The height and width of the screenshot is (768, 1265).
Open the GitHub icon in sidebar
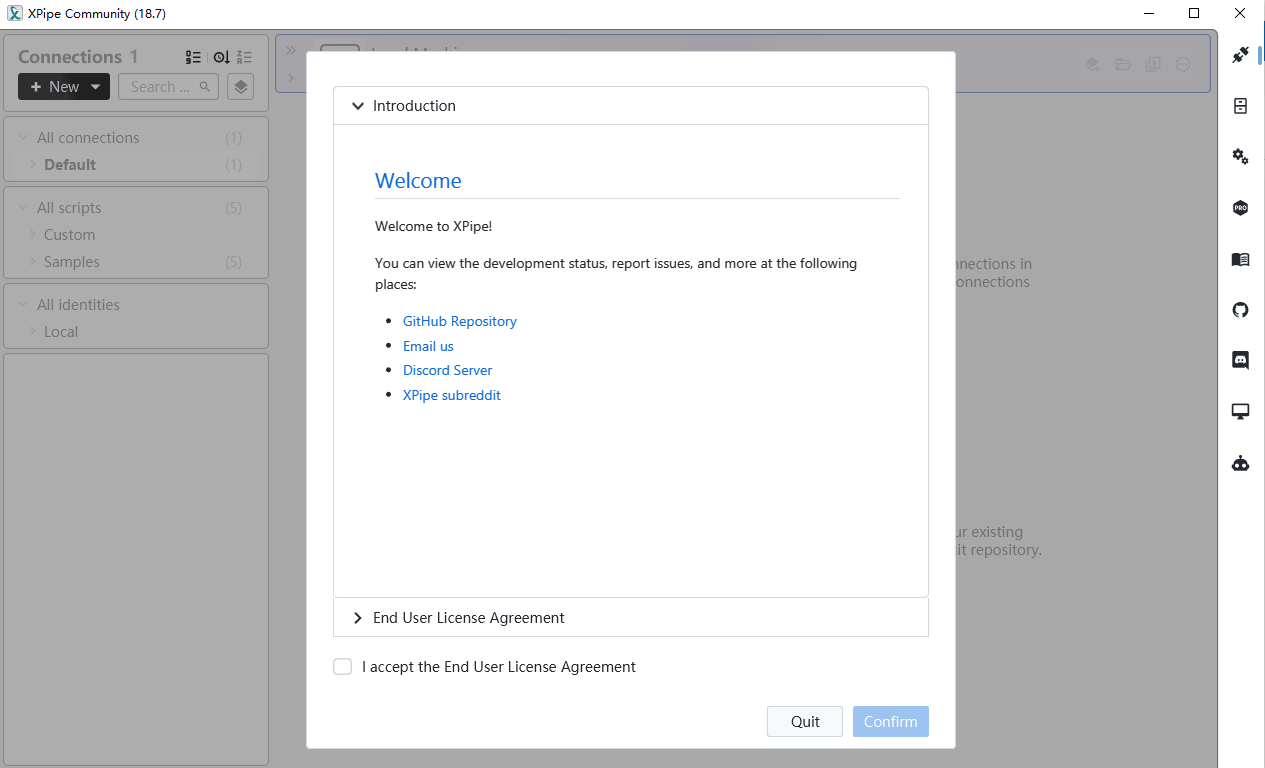coord(1240,310)
